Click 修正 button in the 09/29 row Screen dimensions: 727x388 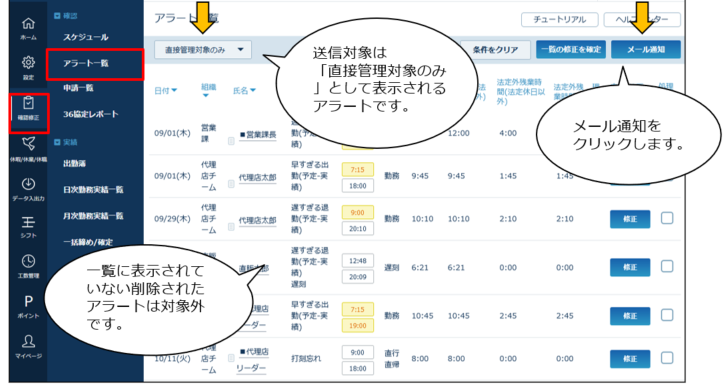(630, 219)
